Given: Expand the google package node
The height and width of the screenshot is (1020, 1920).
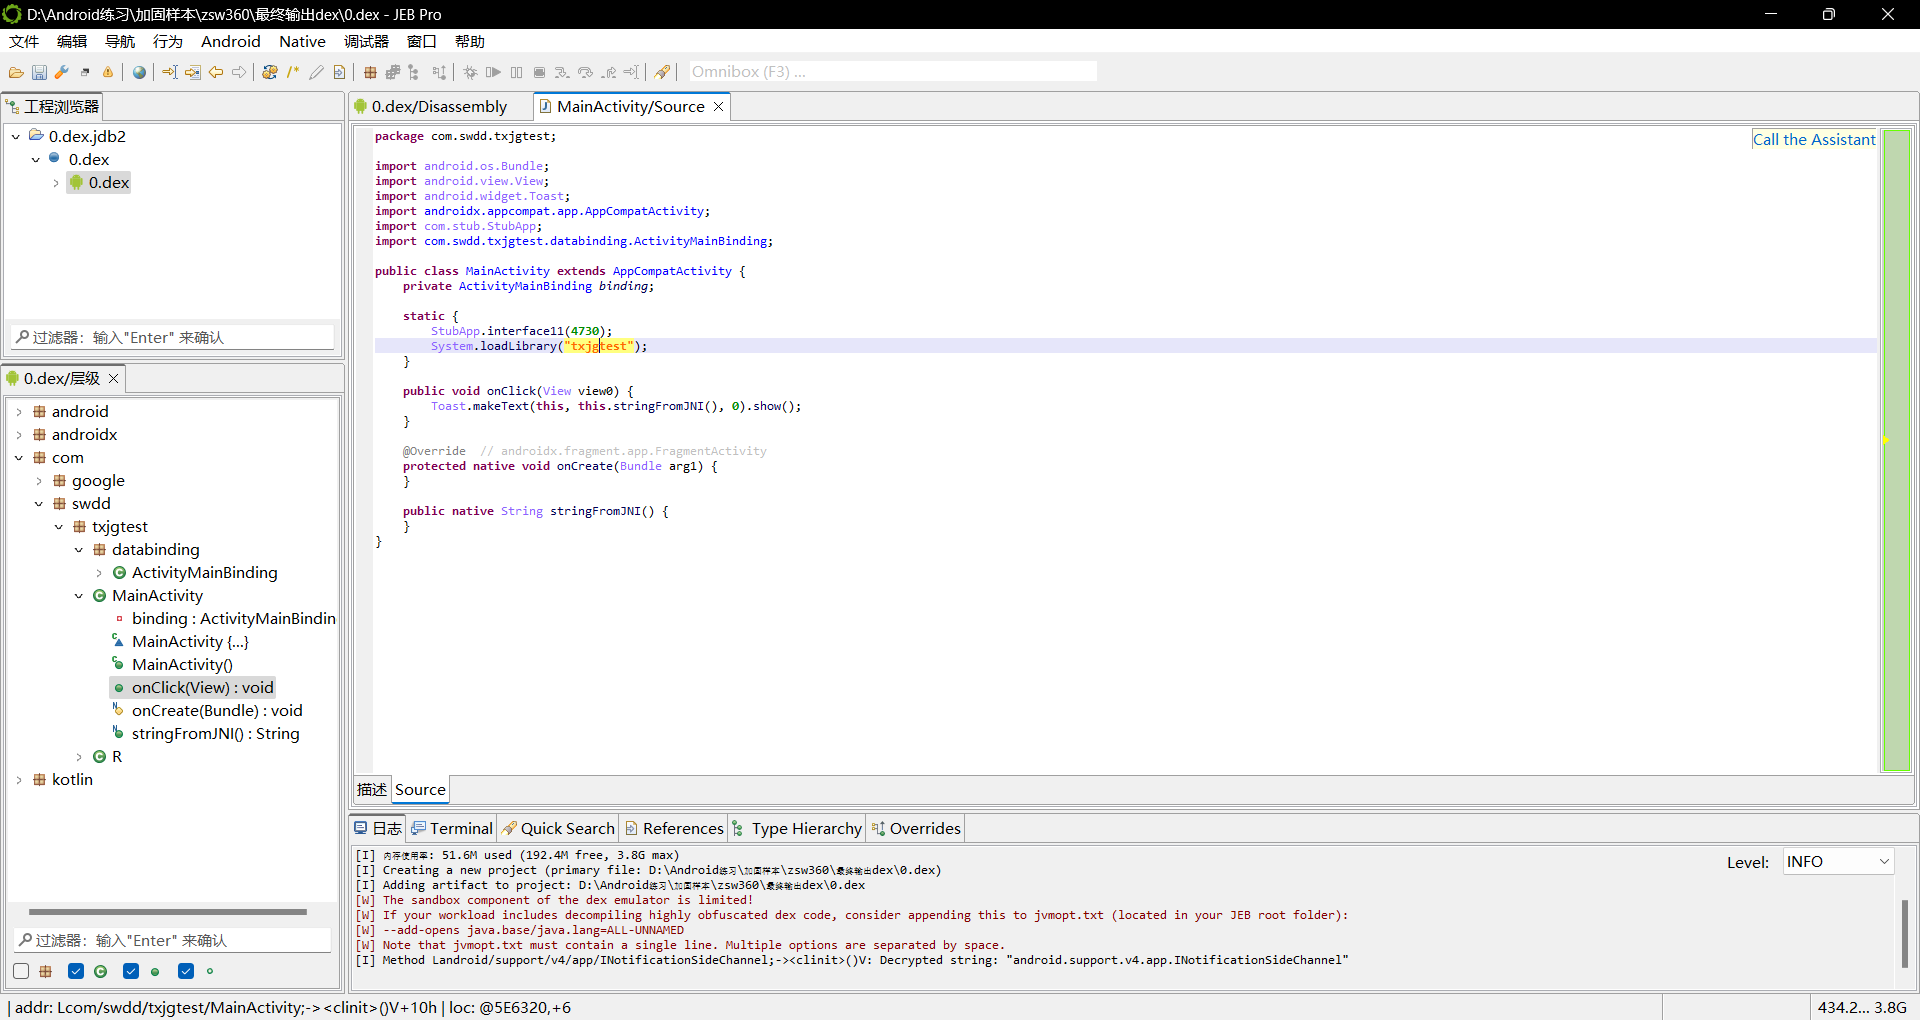Looking at the screenshot, I should coord(39,481).
